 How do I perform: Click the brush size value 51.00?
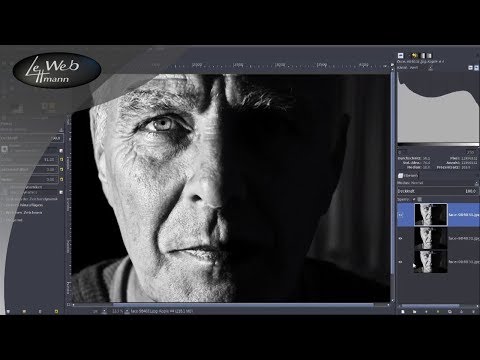coord(49,160)
